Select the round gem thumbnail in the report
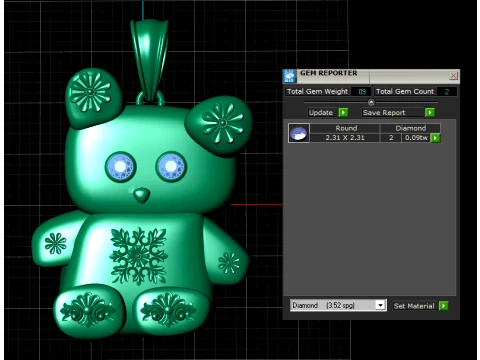 (x=299, y=133)
